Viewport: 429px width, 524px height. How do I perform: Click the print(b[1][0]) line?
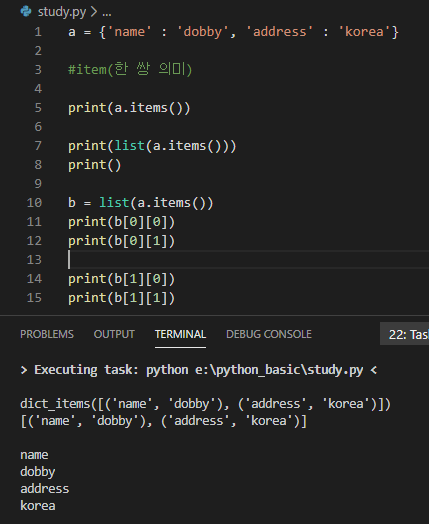[x=121, y=279]
